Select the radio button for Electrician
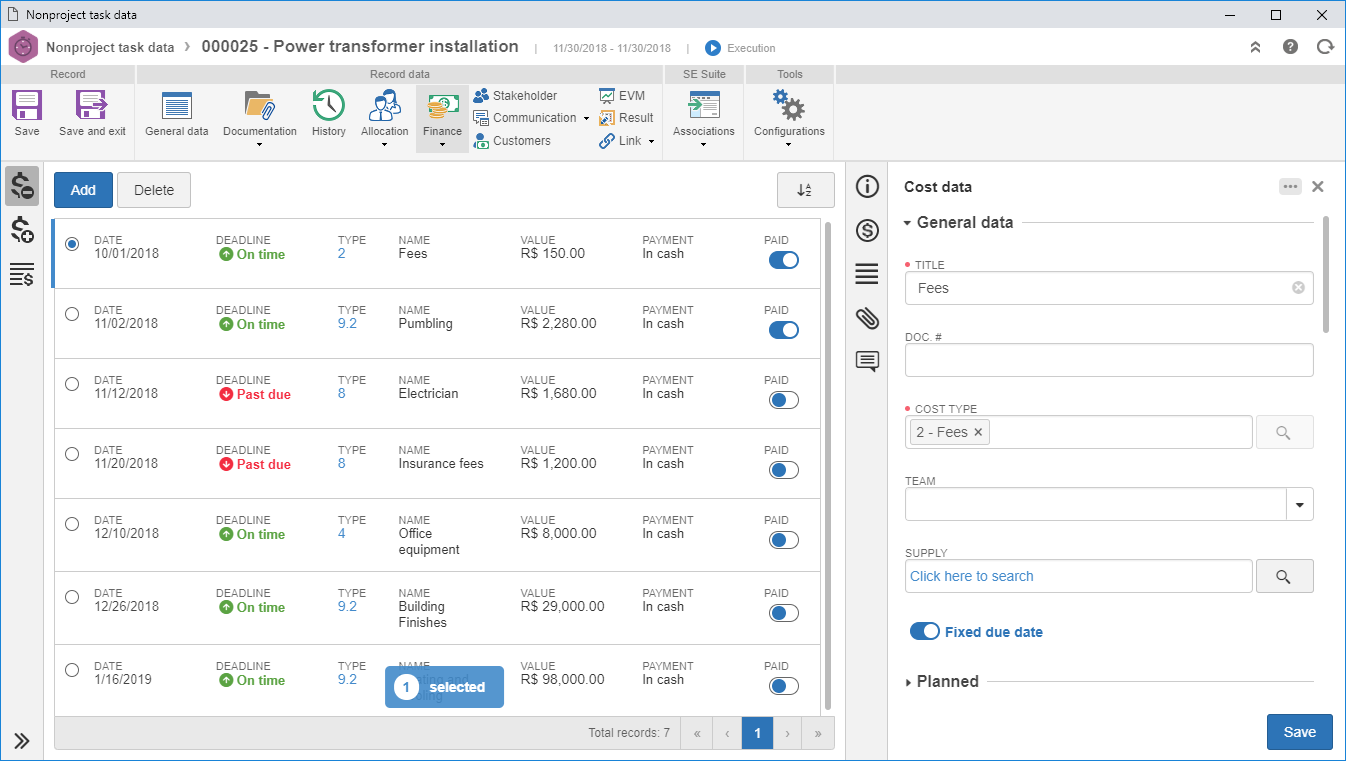Viewport: 1346px width, 761px height. click(x=72, y=384)
